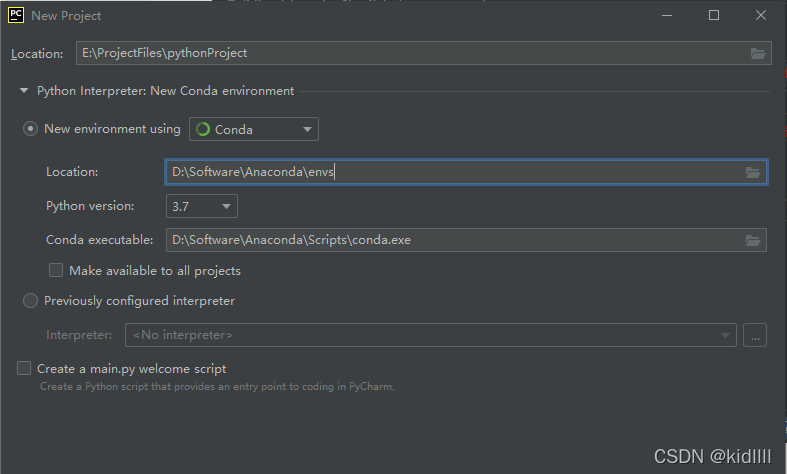Maximize the New Project window
The height and width of the screenshot is (474, 787).
pyautogui.click(x=714, y=16)
